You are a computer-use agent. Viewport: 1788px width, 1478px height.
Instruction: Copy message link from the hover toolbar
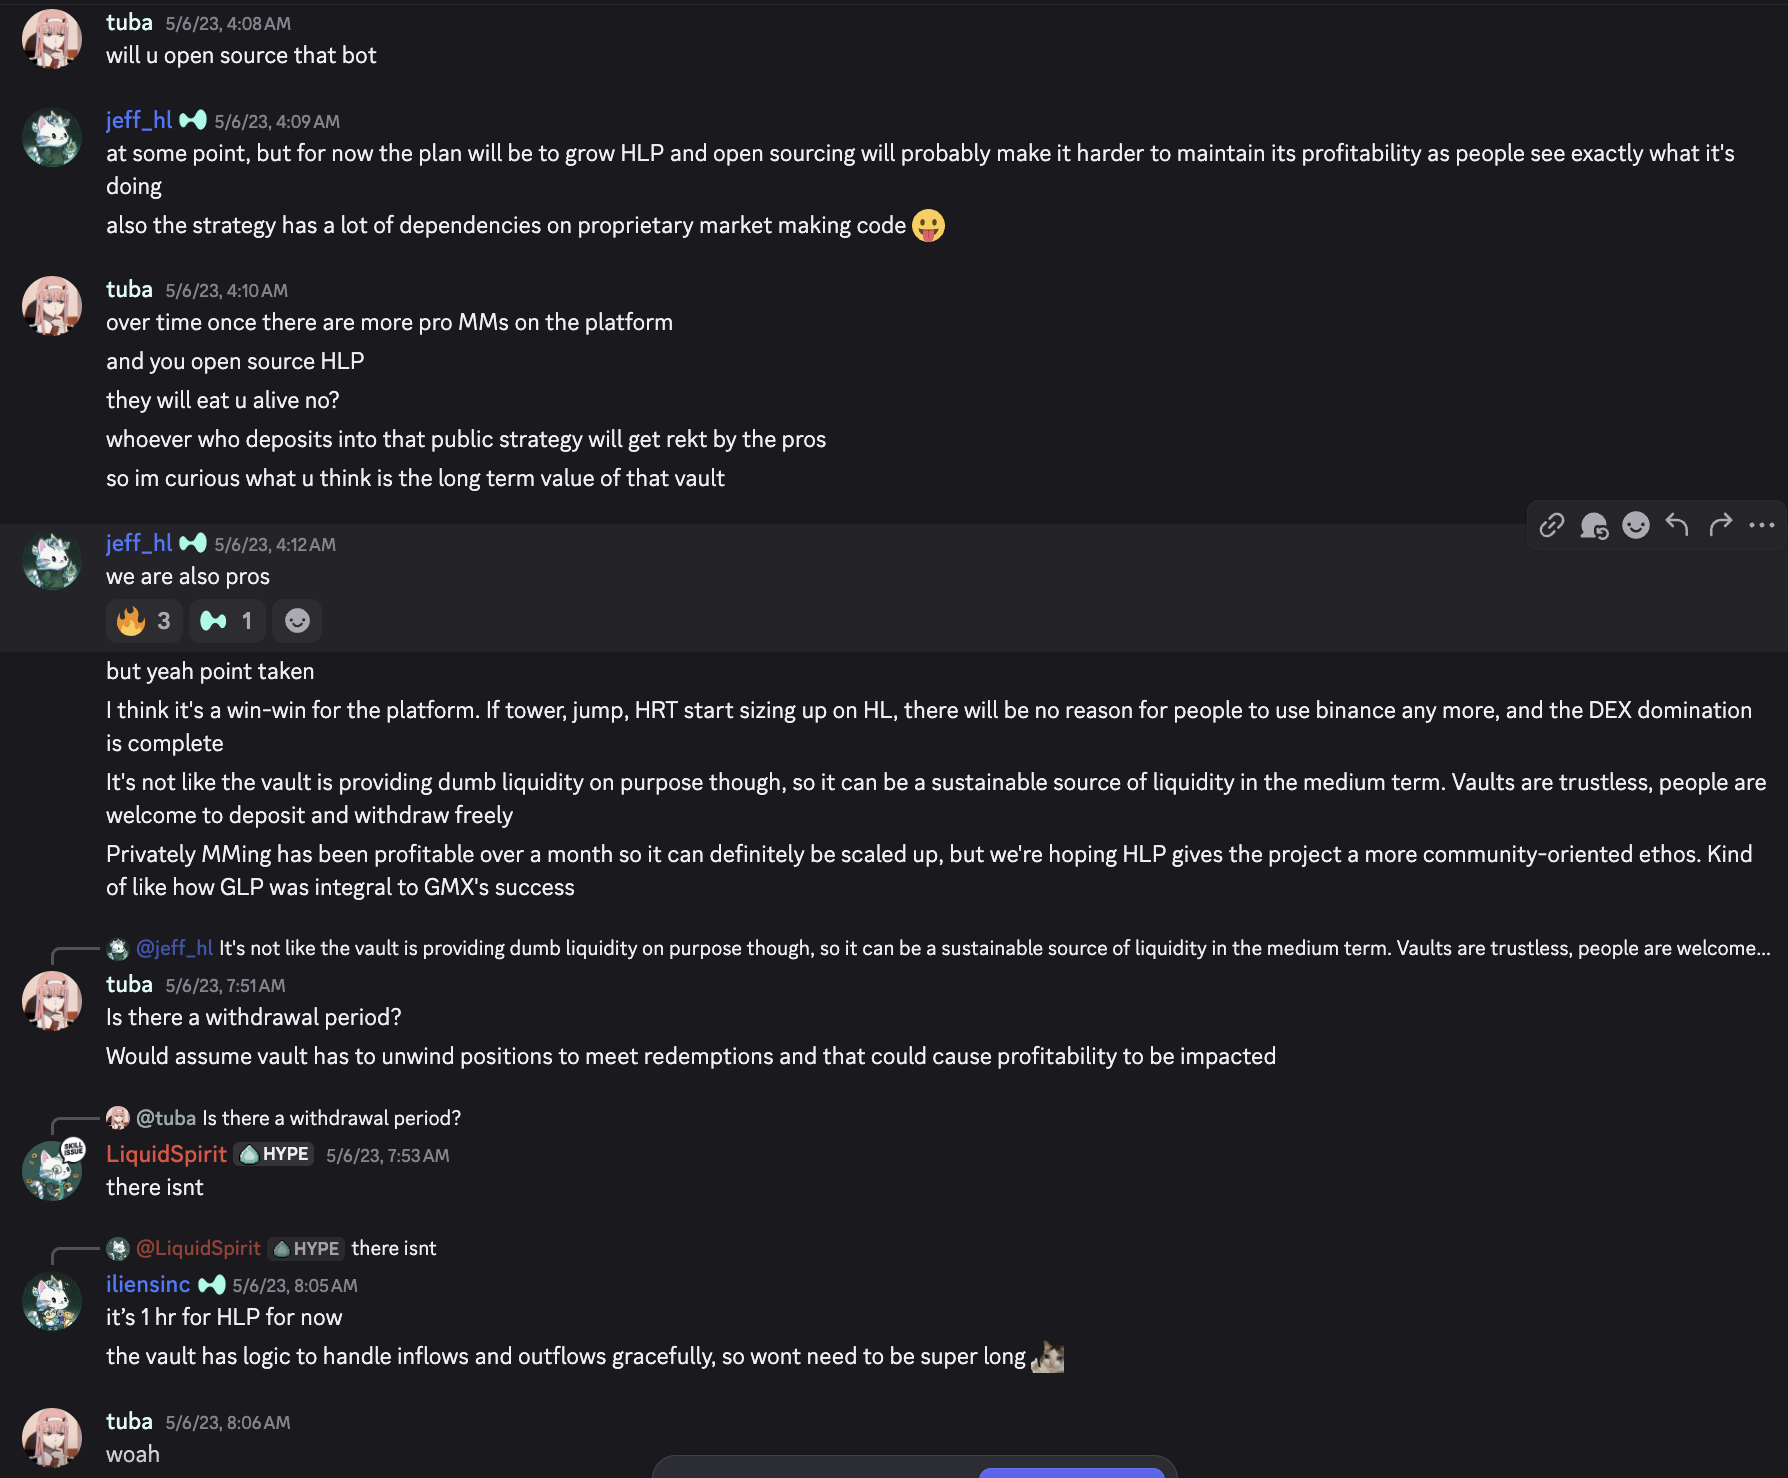pyautogui.click(x=1551, y=525)
